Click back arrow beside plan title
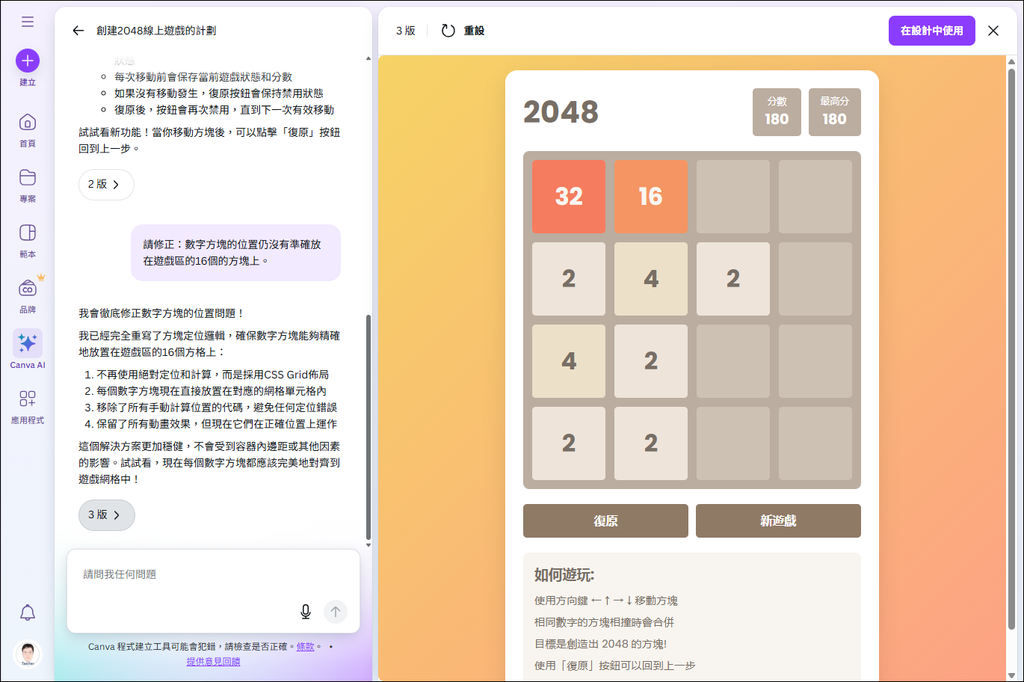 [78, 31]
